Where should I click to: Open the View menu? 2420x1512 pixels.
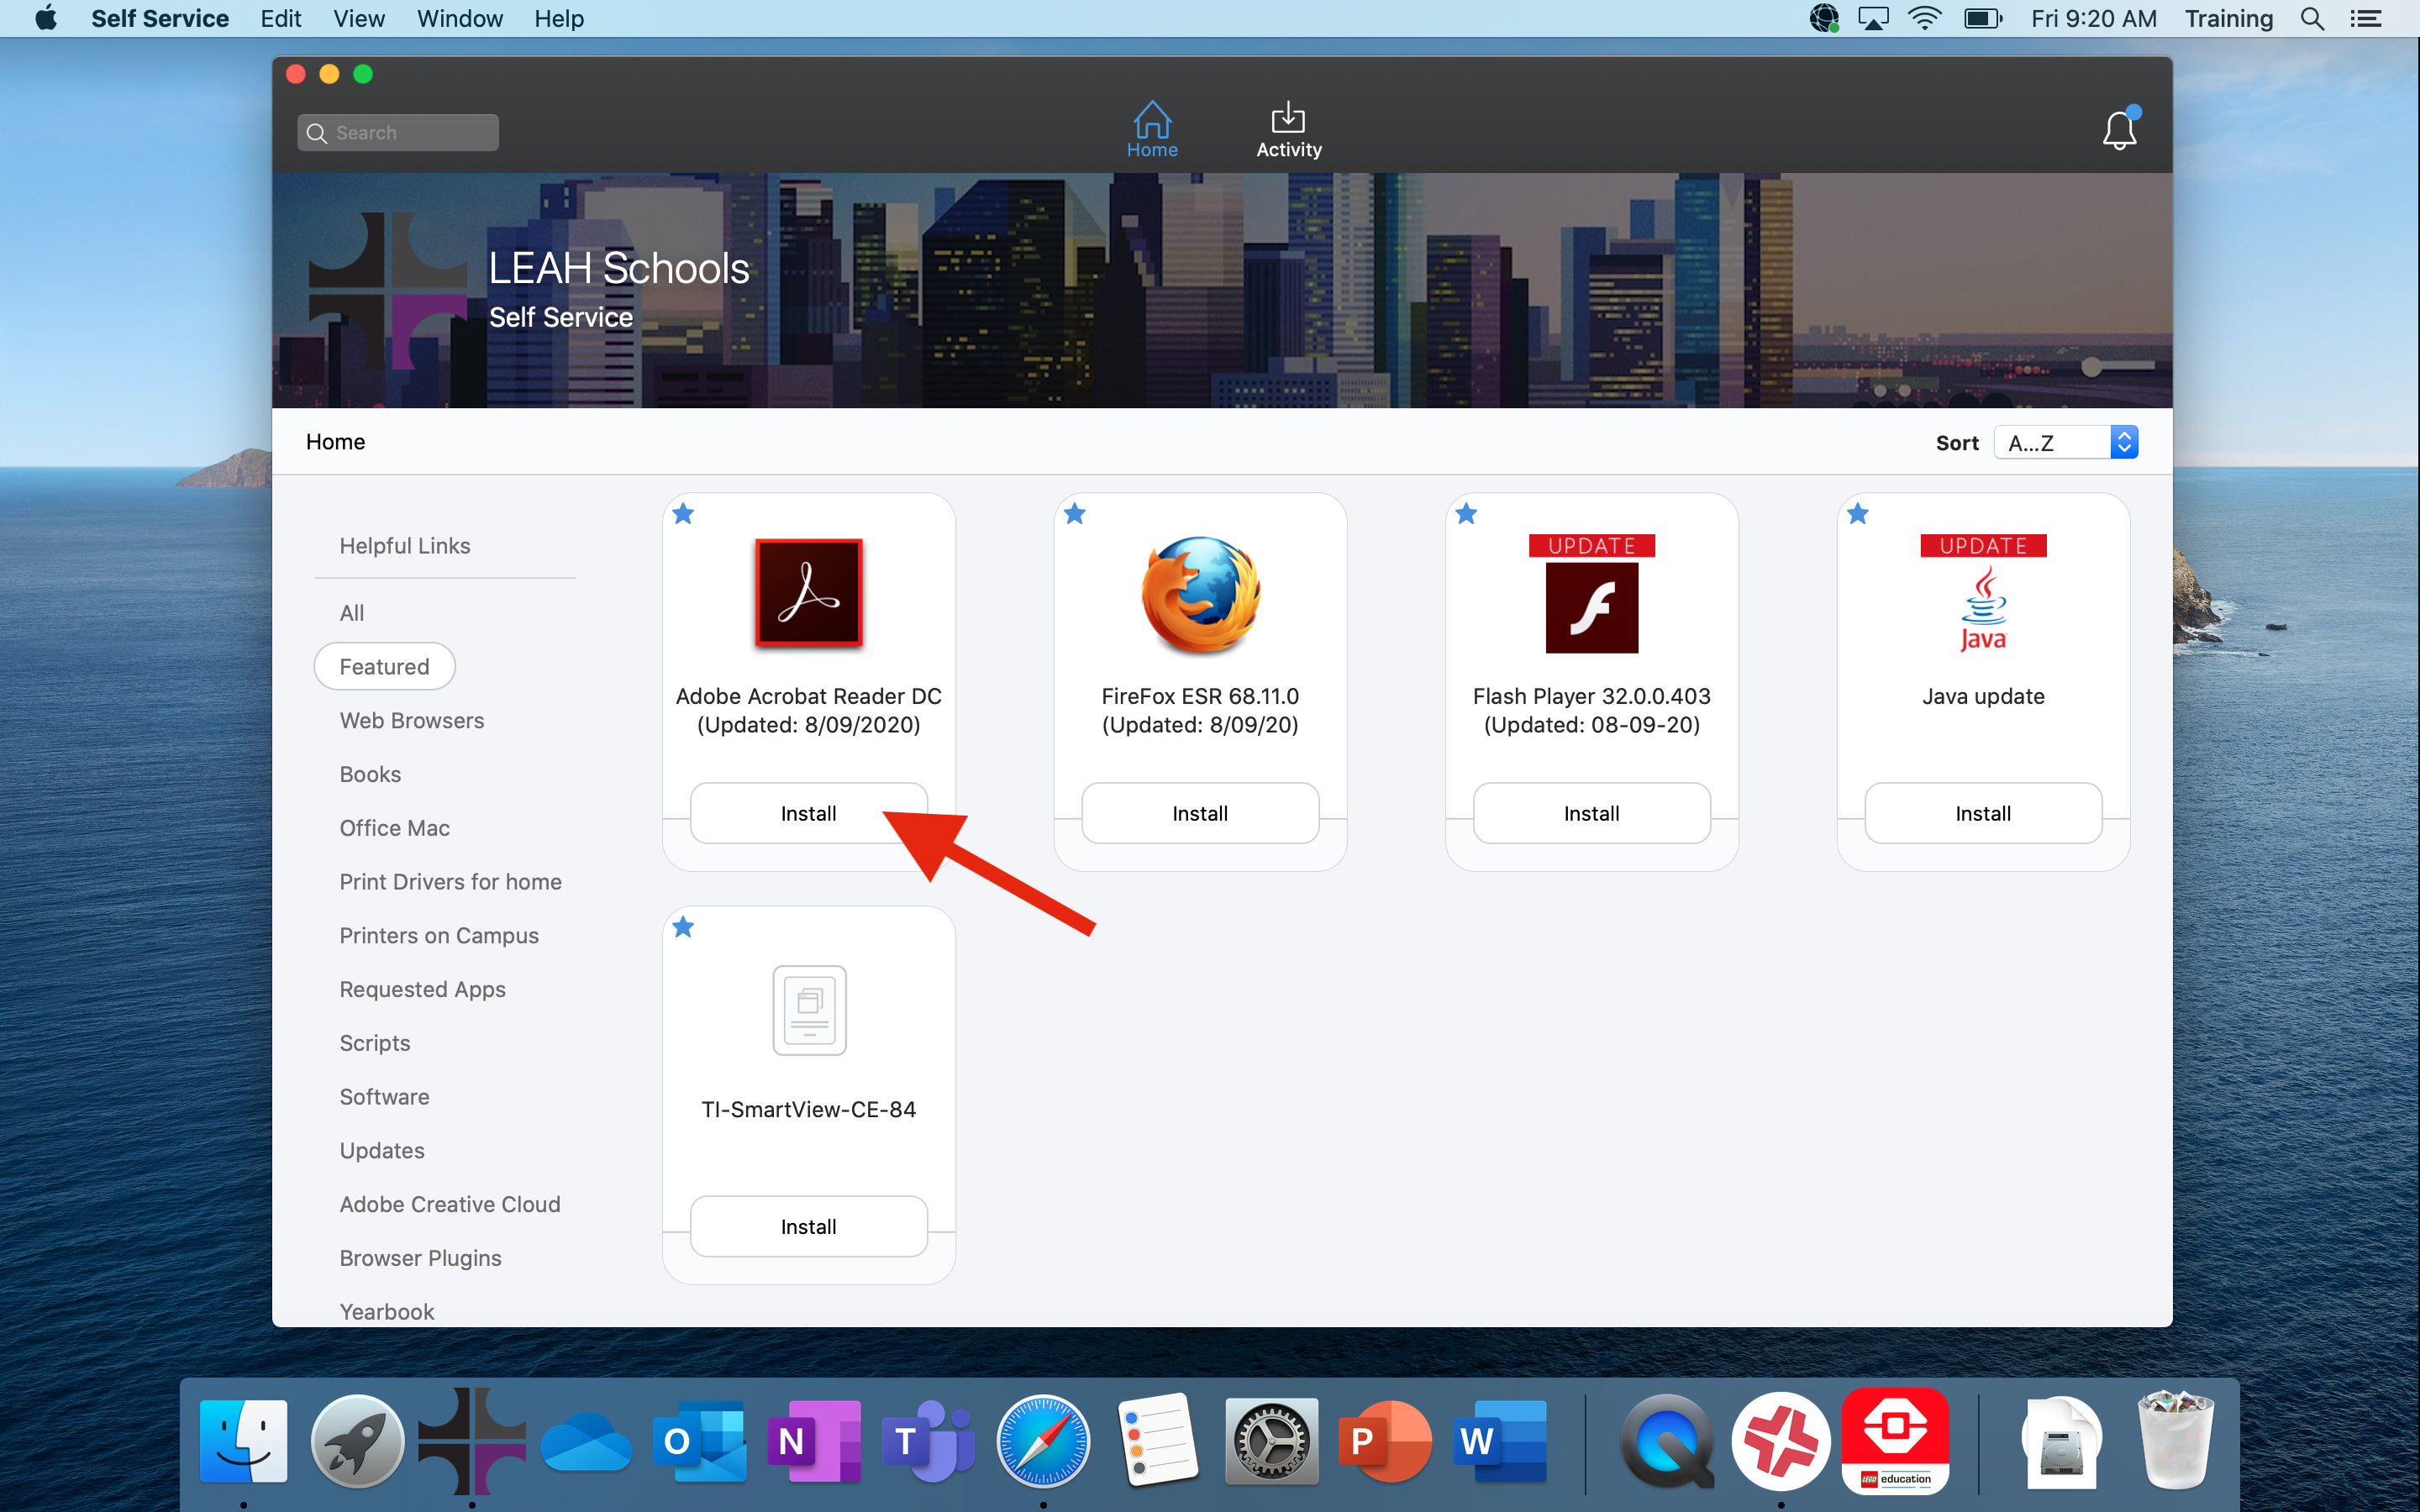[359, 18]
